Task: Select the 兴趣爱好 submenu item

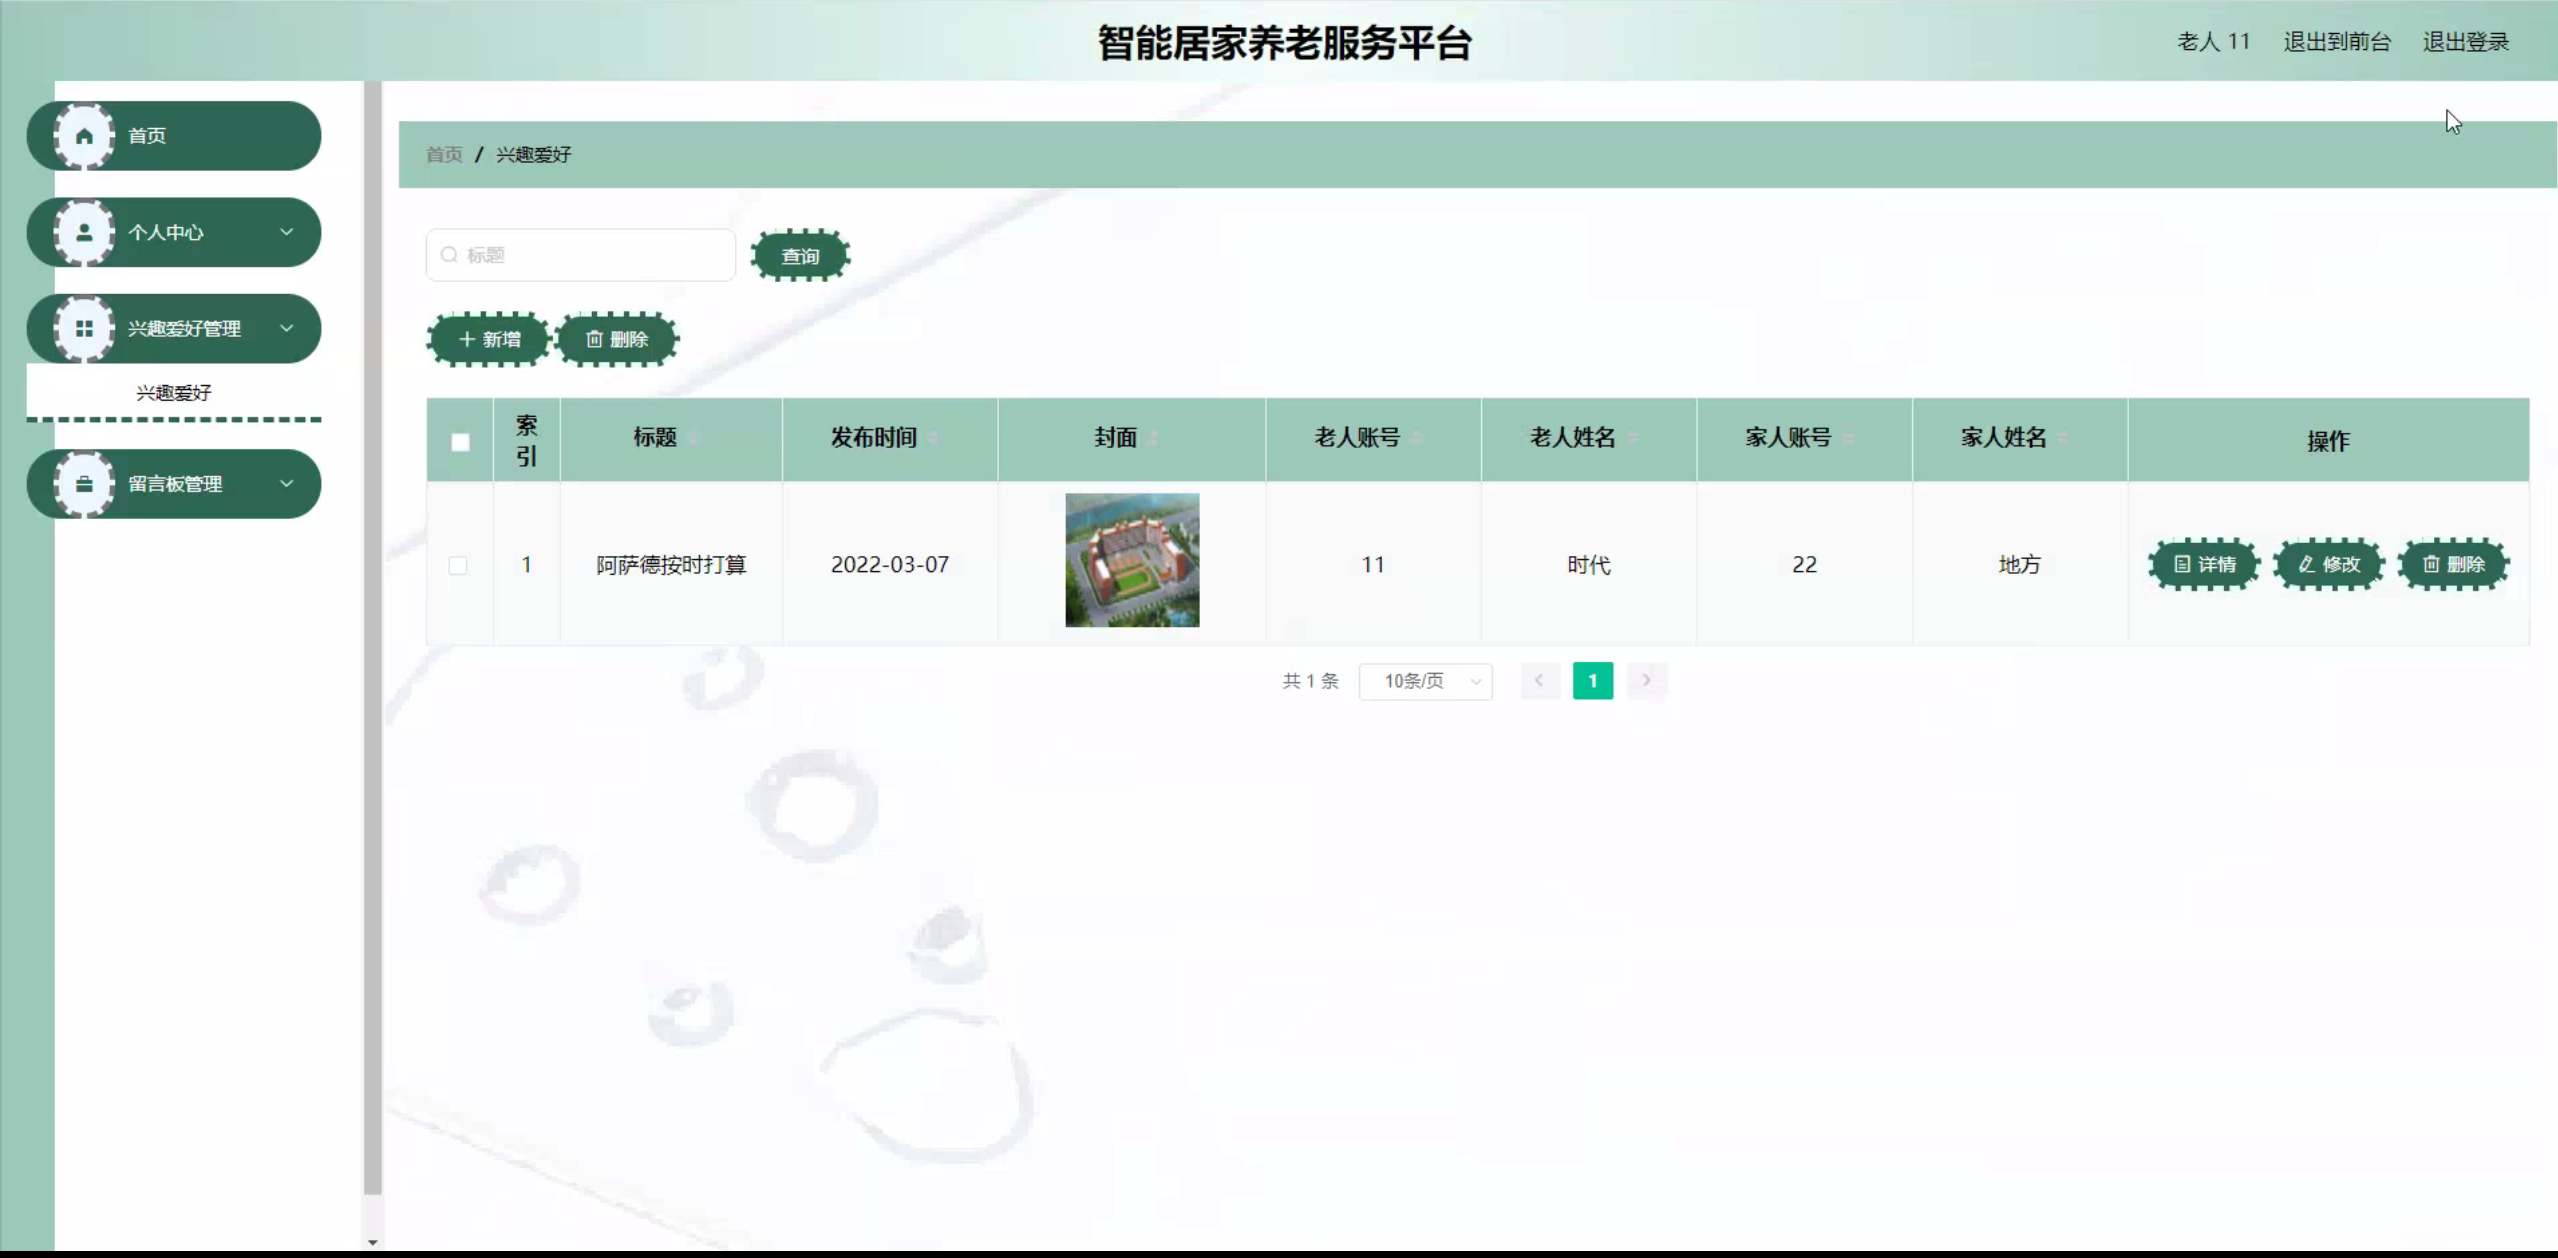Action: click(174, 393)
